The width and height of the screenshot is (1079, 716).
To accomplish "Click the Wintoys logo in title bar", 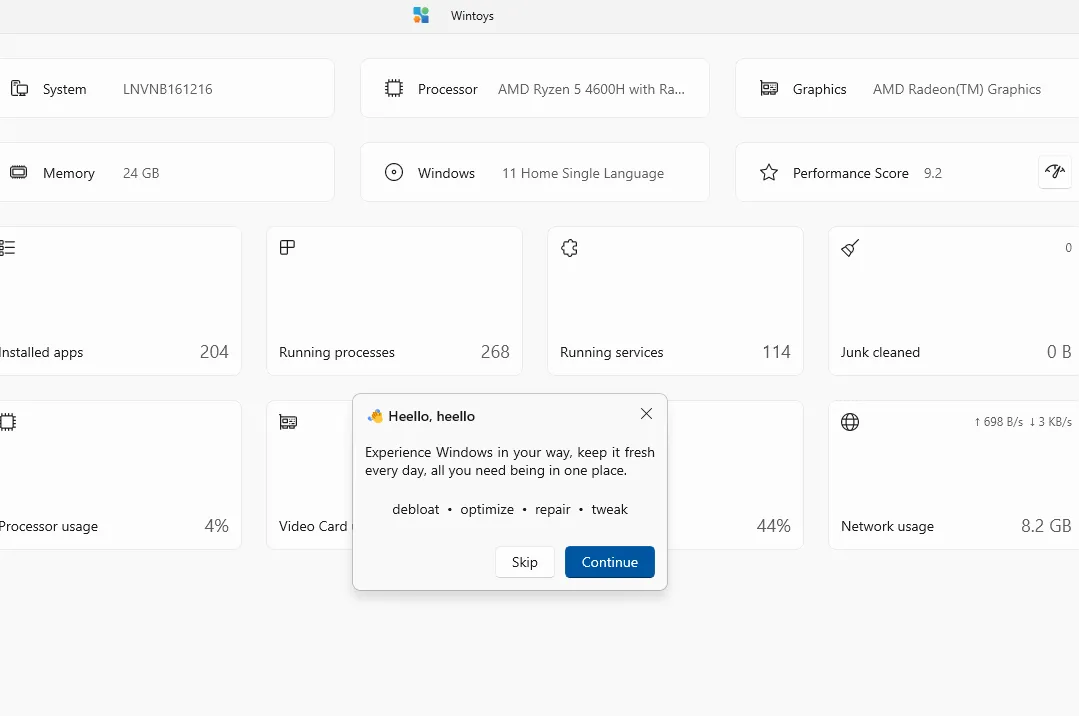I will pyautogui.click(x=421, y=15).
